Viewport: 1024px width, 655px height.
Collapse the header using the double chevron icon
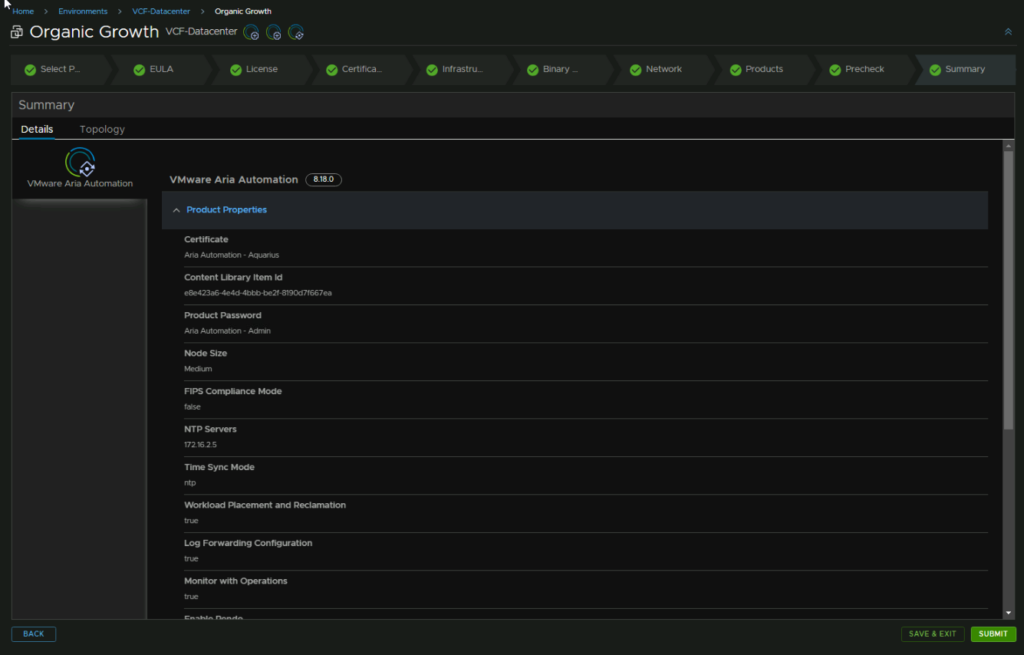(1008, 31)
